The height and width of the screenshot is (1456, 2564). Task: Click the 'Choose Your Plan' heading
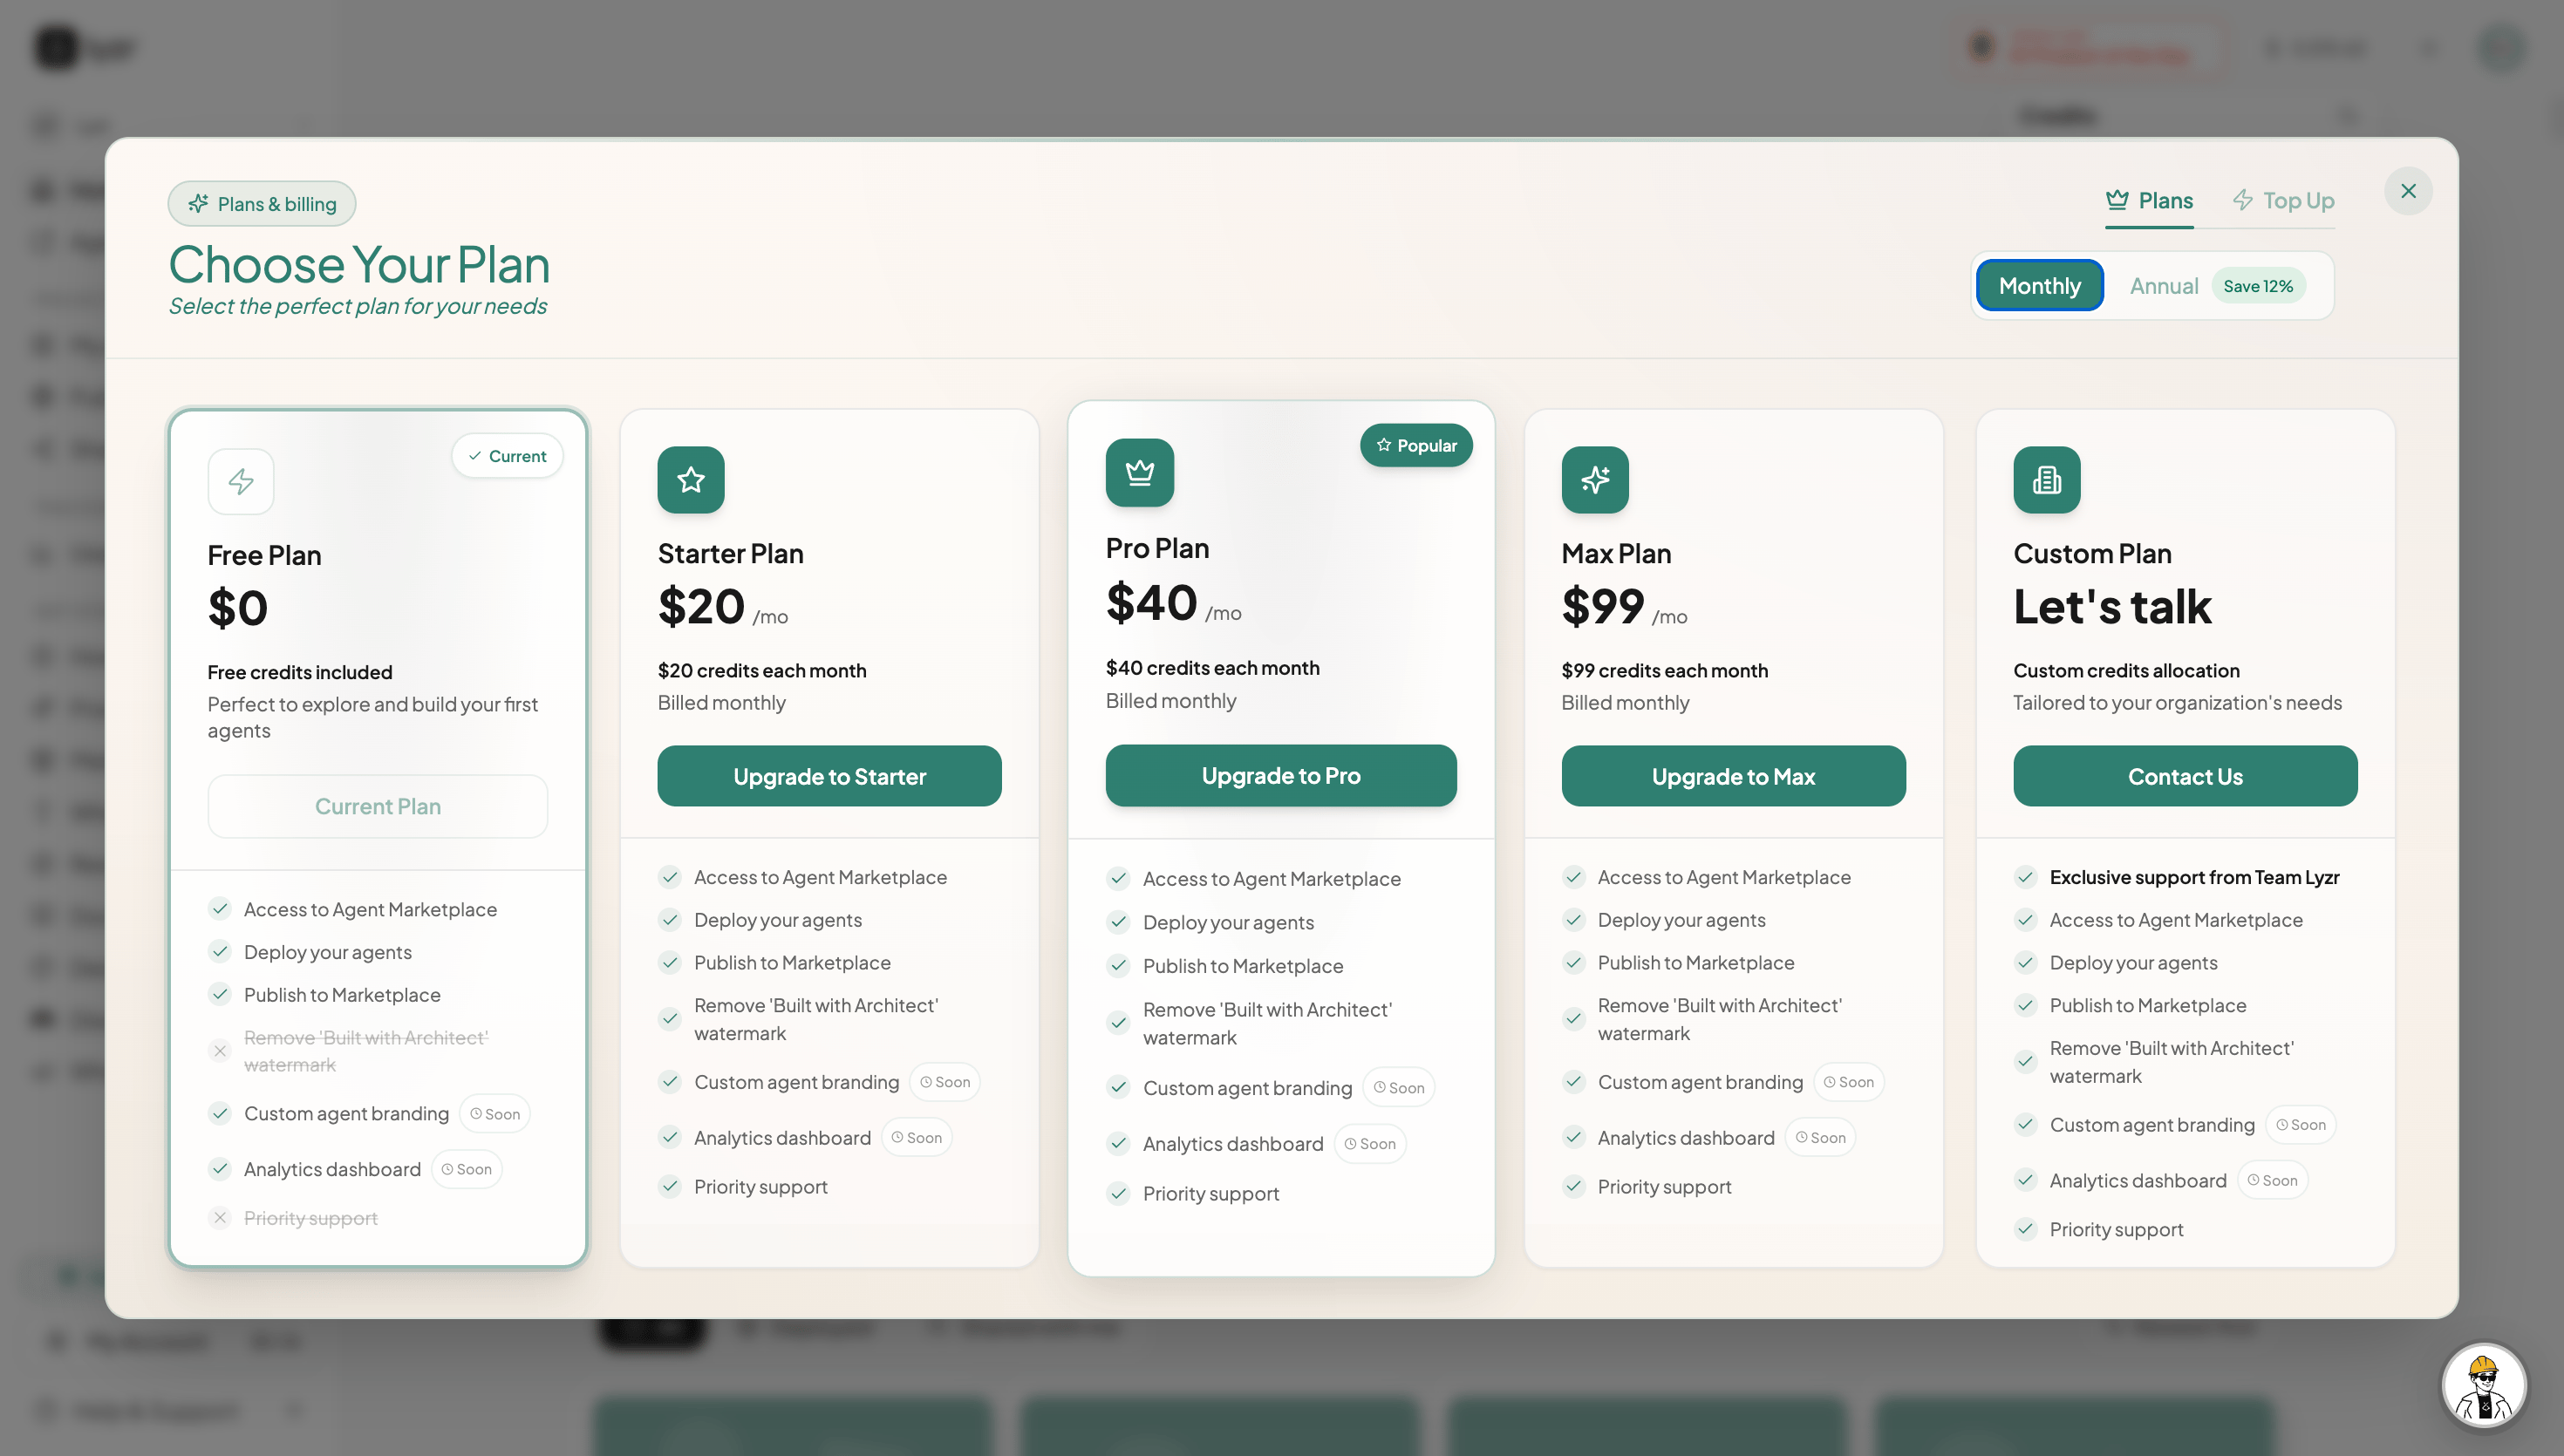coord(359,265)
